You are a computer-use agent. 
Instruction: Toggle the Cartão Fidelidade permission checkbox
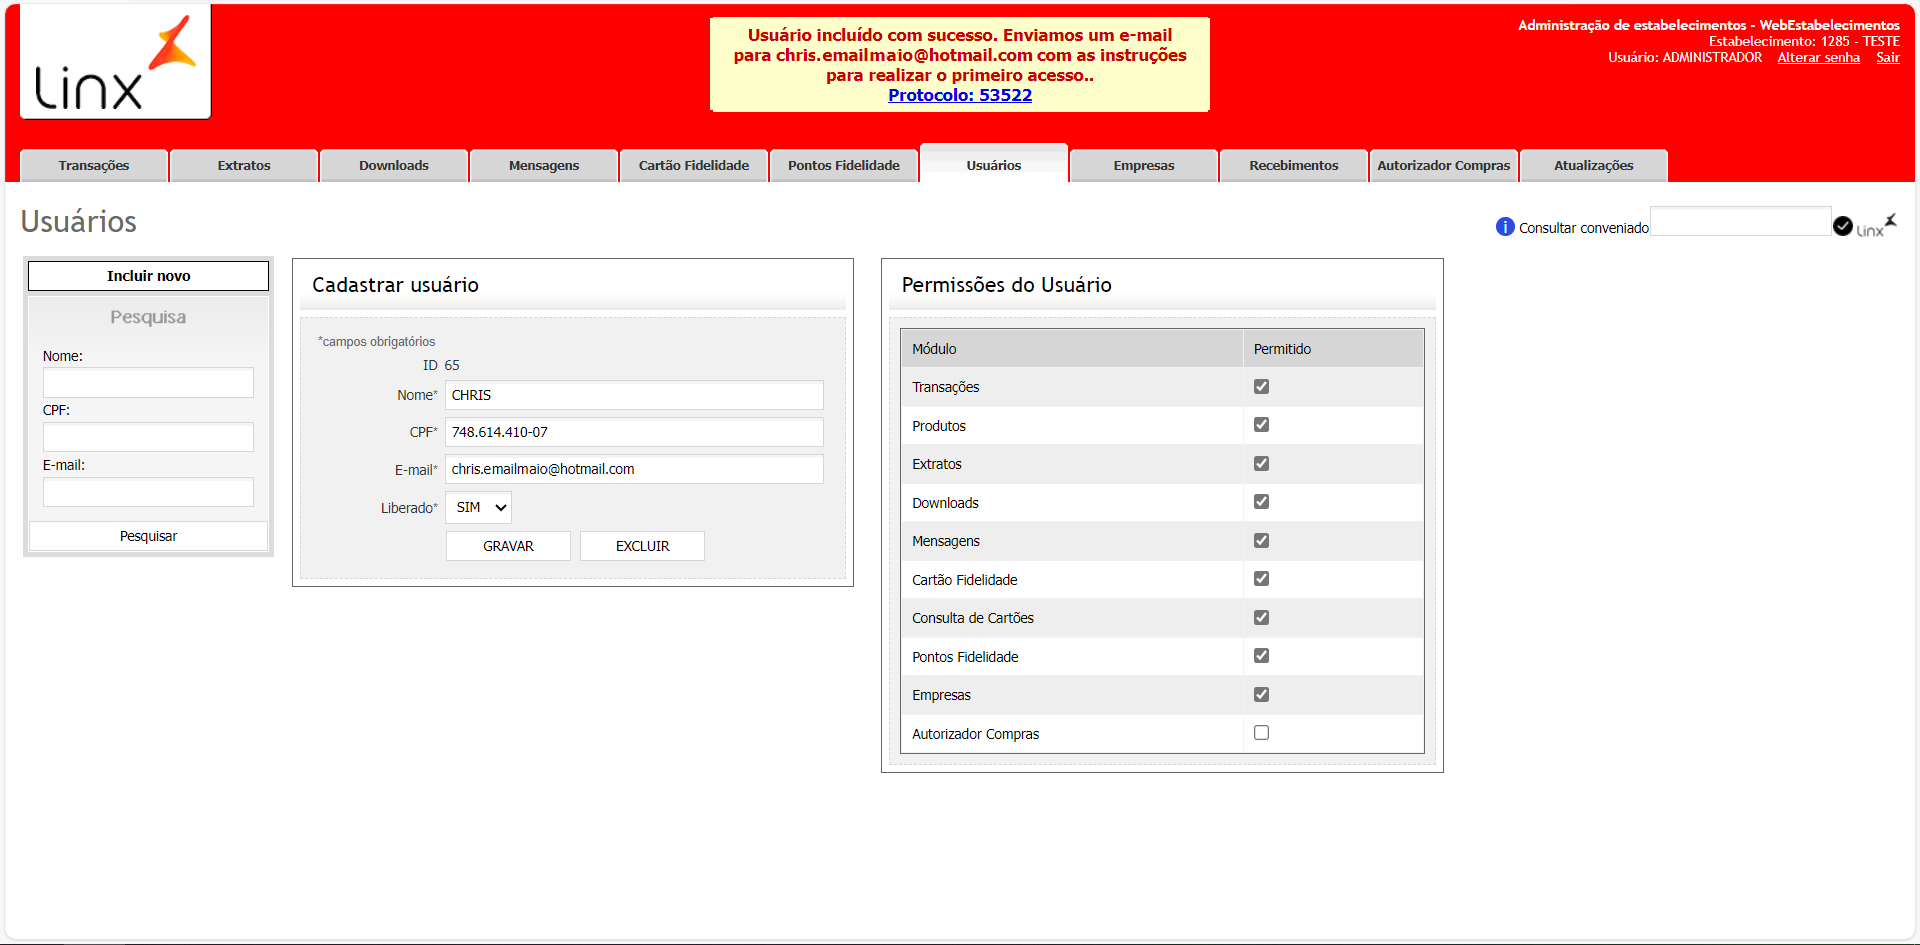coord(1261,579)
